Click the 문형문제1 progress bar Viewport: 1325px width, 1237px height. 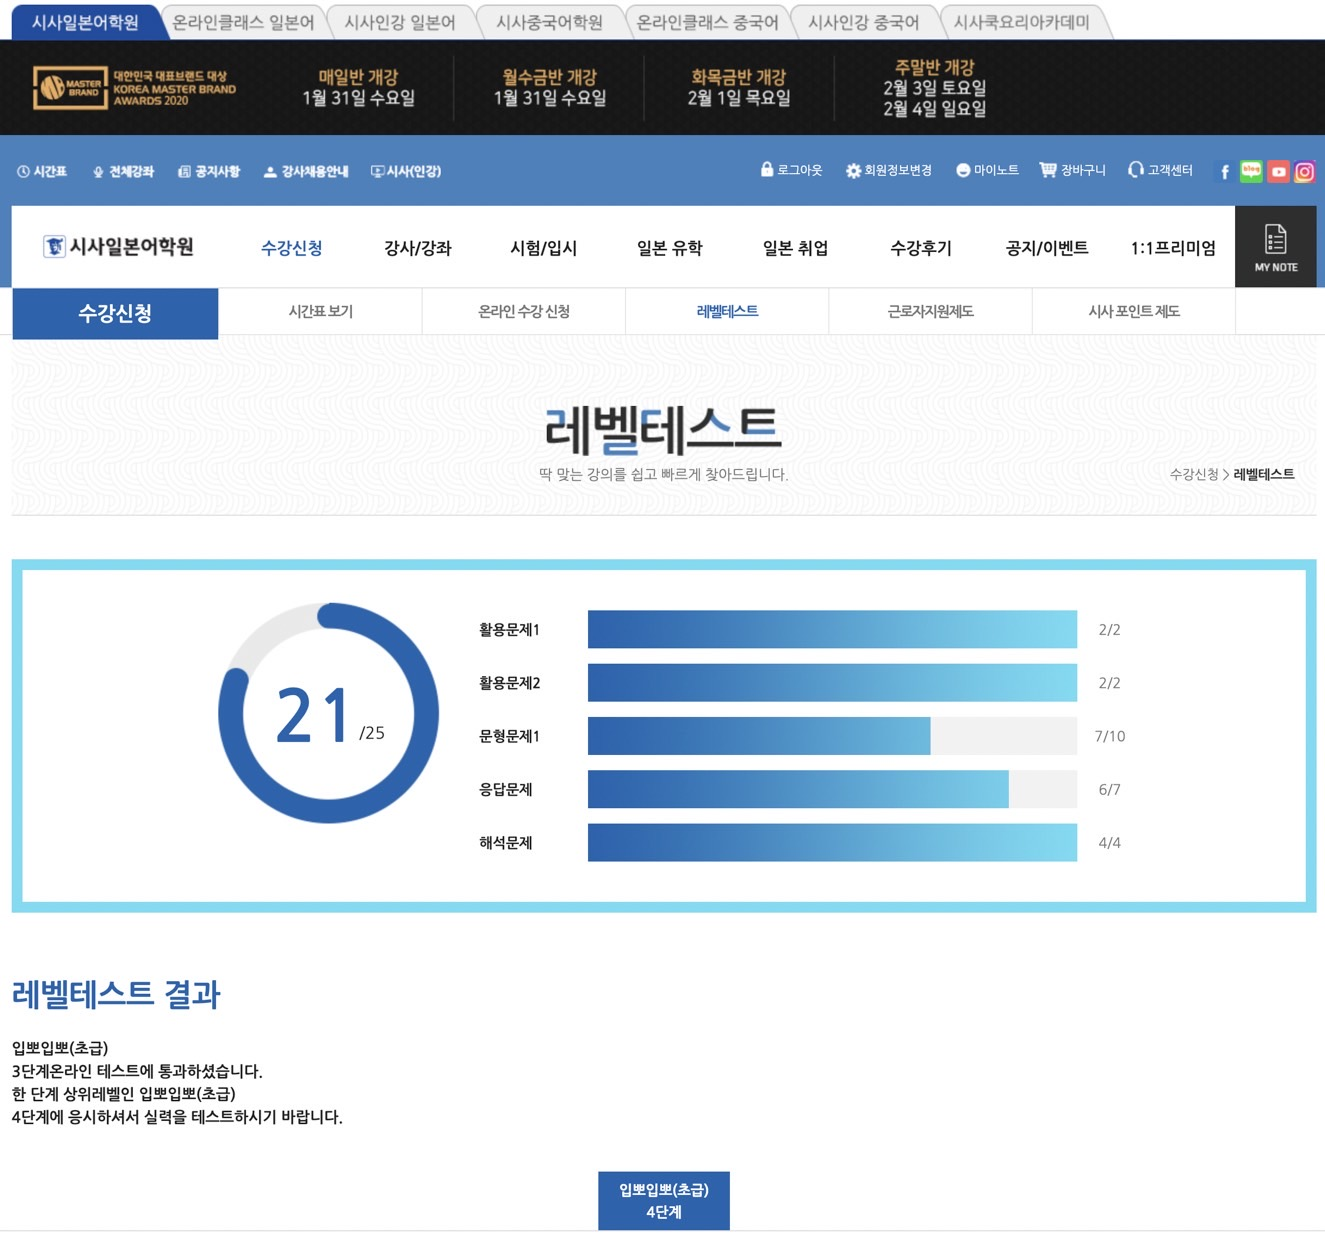pyautogui.click(x=832, y=736)
